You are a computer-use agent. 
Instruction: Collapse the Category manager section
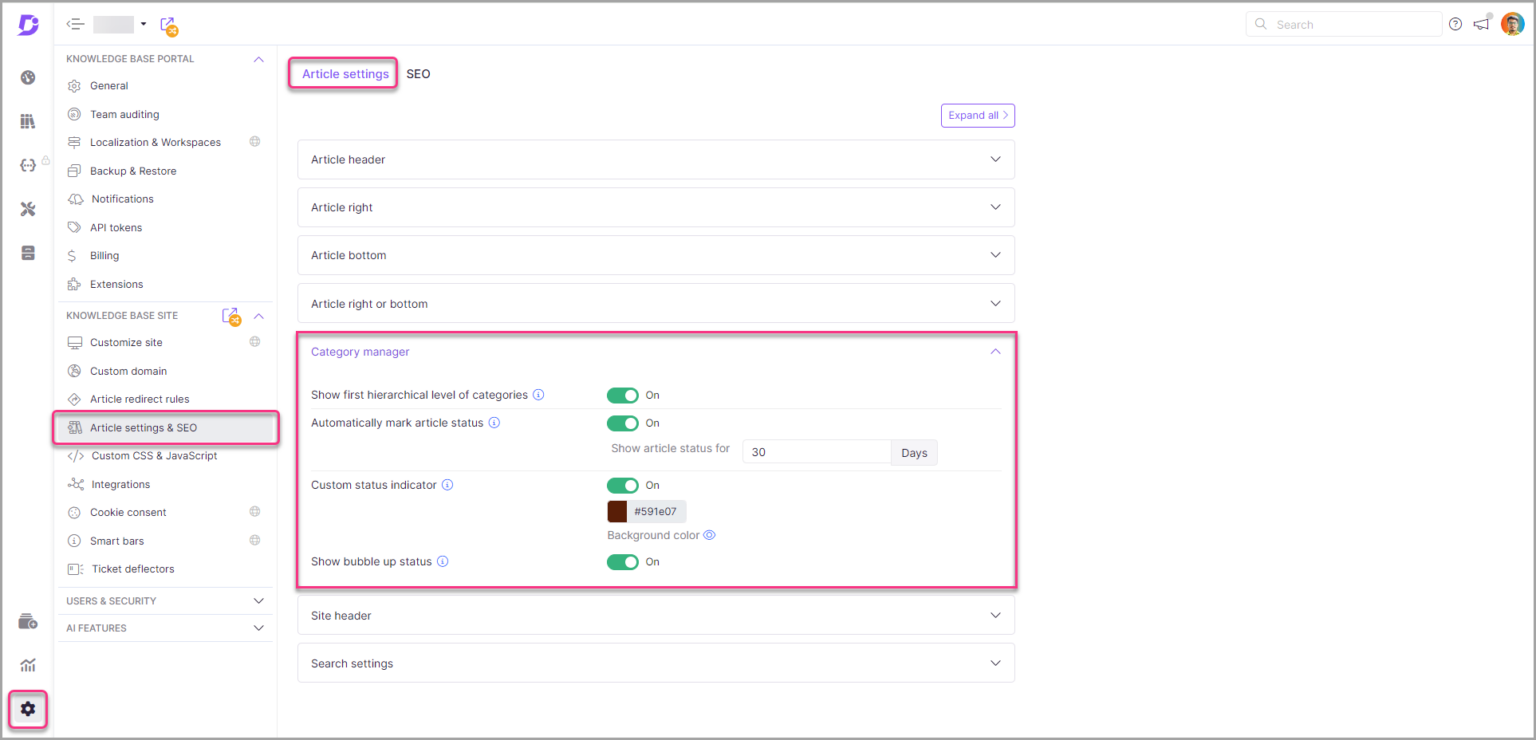[x=995, y=351]
